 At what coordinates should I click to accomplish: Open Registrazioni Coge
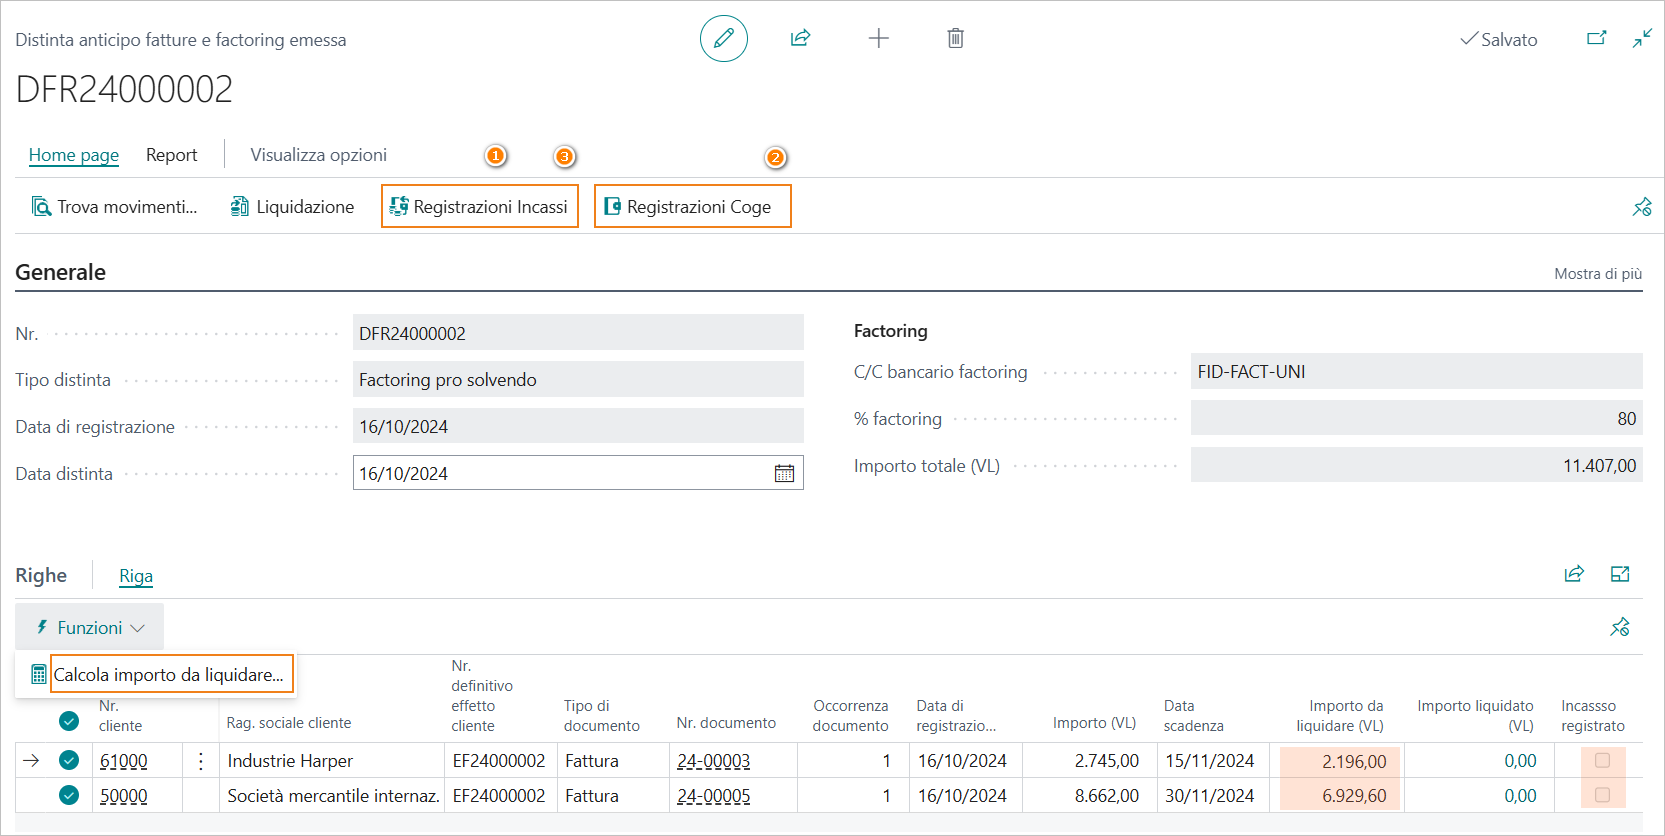click(x=692, y=207)
